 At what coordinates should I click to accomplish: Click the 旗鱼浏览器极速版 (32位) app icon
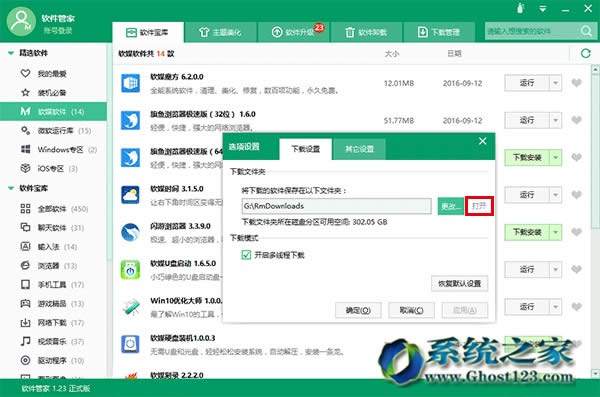tap(130, 120)
